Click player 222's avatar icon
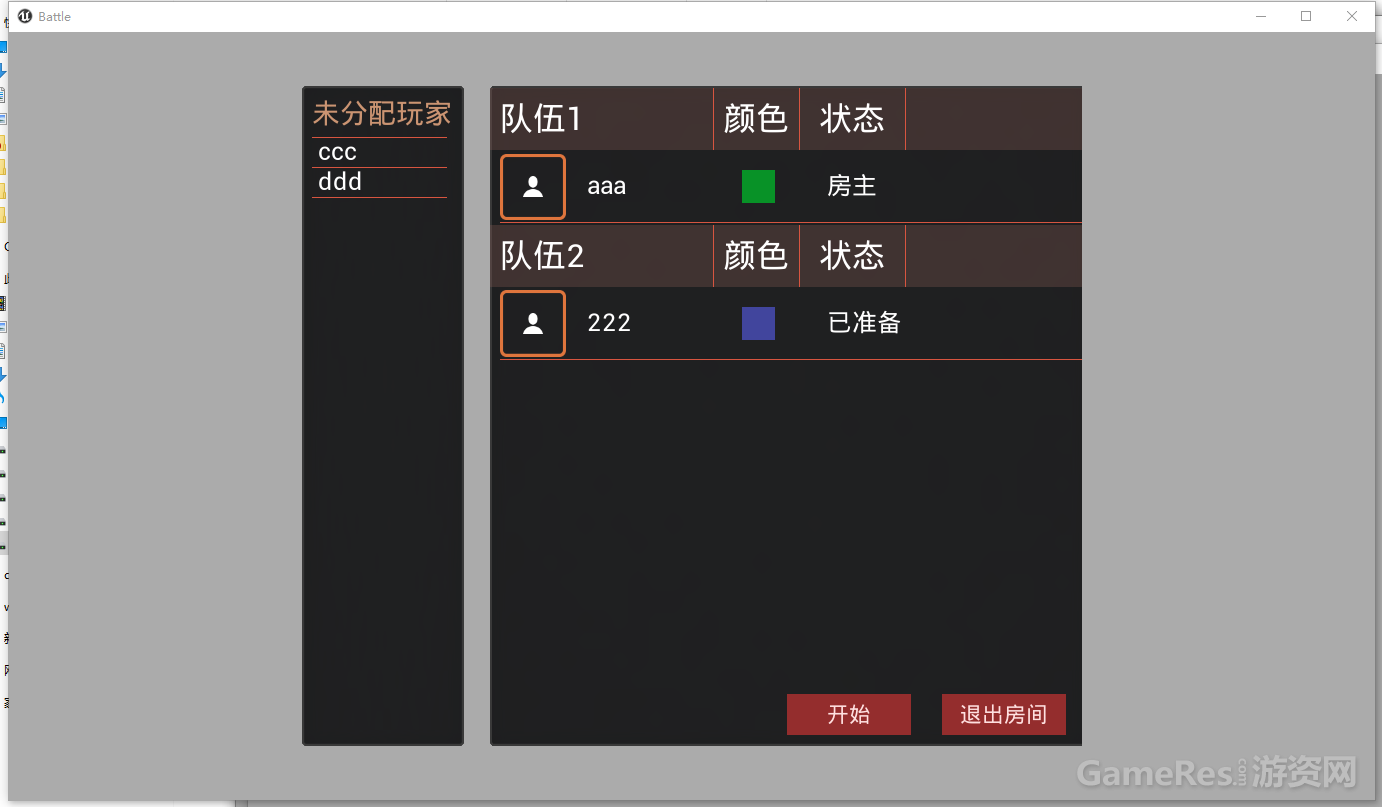1382x807 pixels. pos(532,323)
